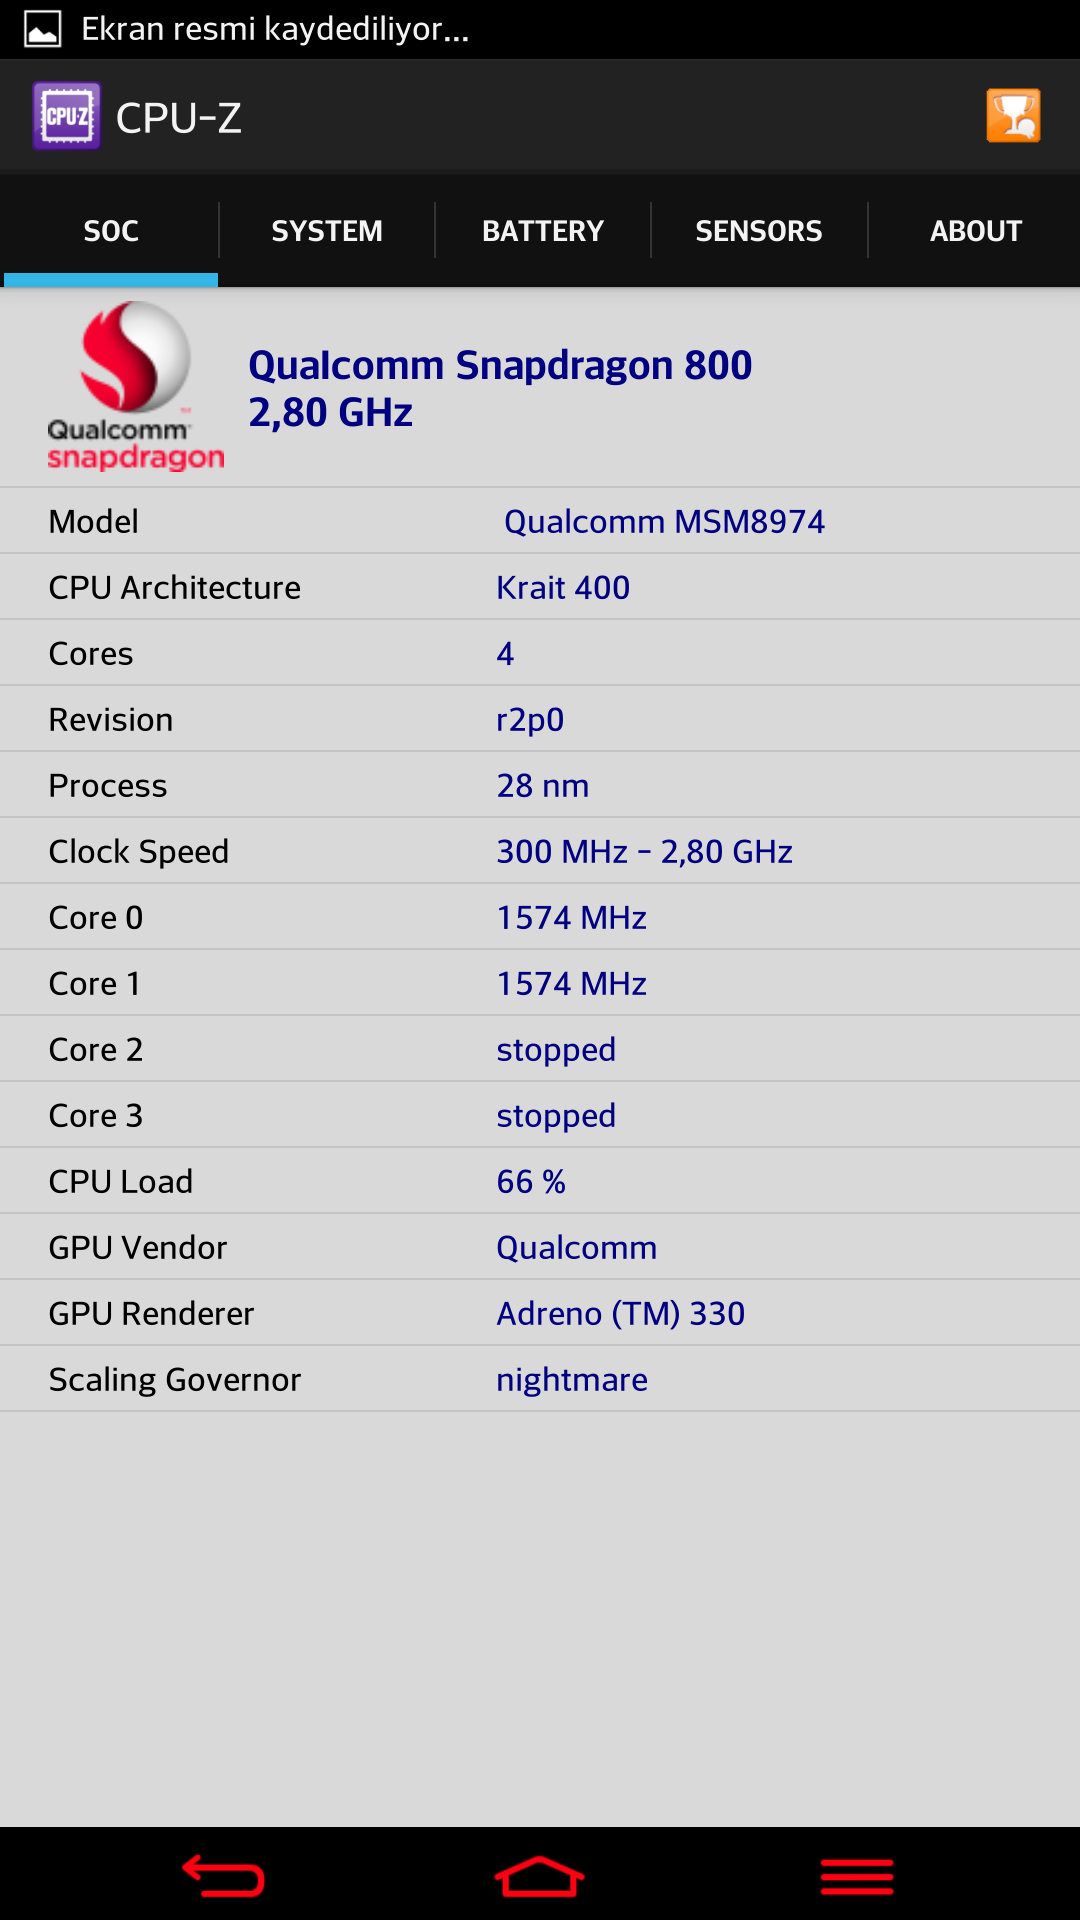Image resolution: width=1080 pixels, height=1920 pixels.
Task: Select the CPU Load 66 % row
Action: coord(540,1181)
